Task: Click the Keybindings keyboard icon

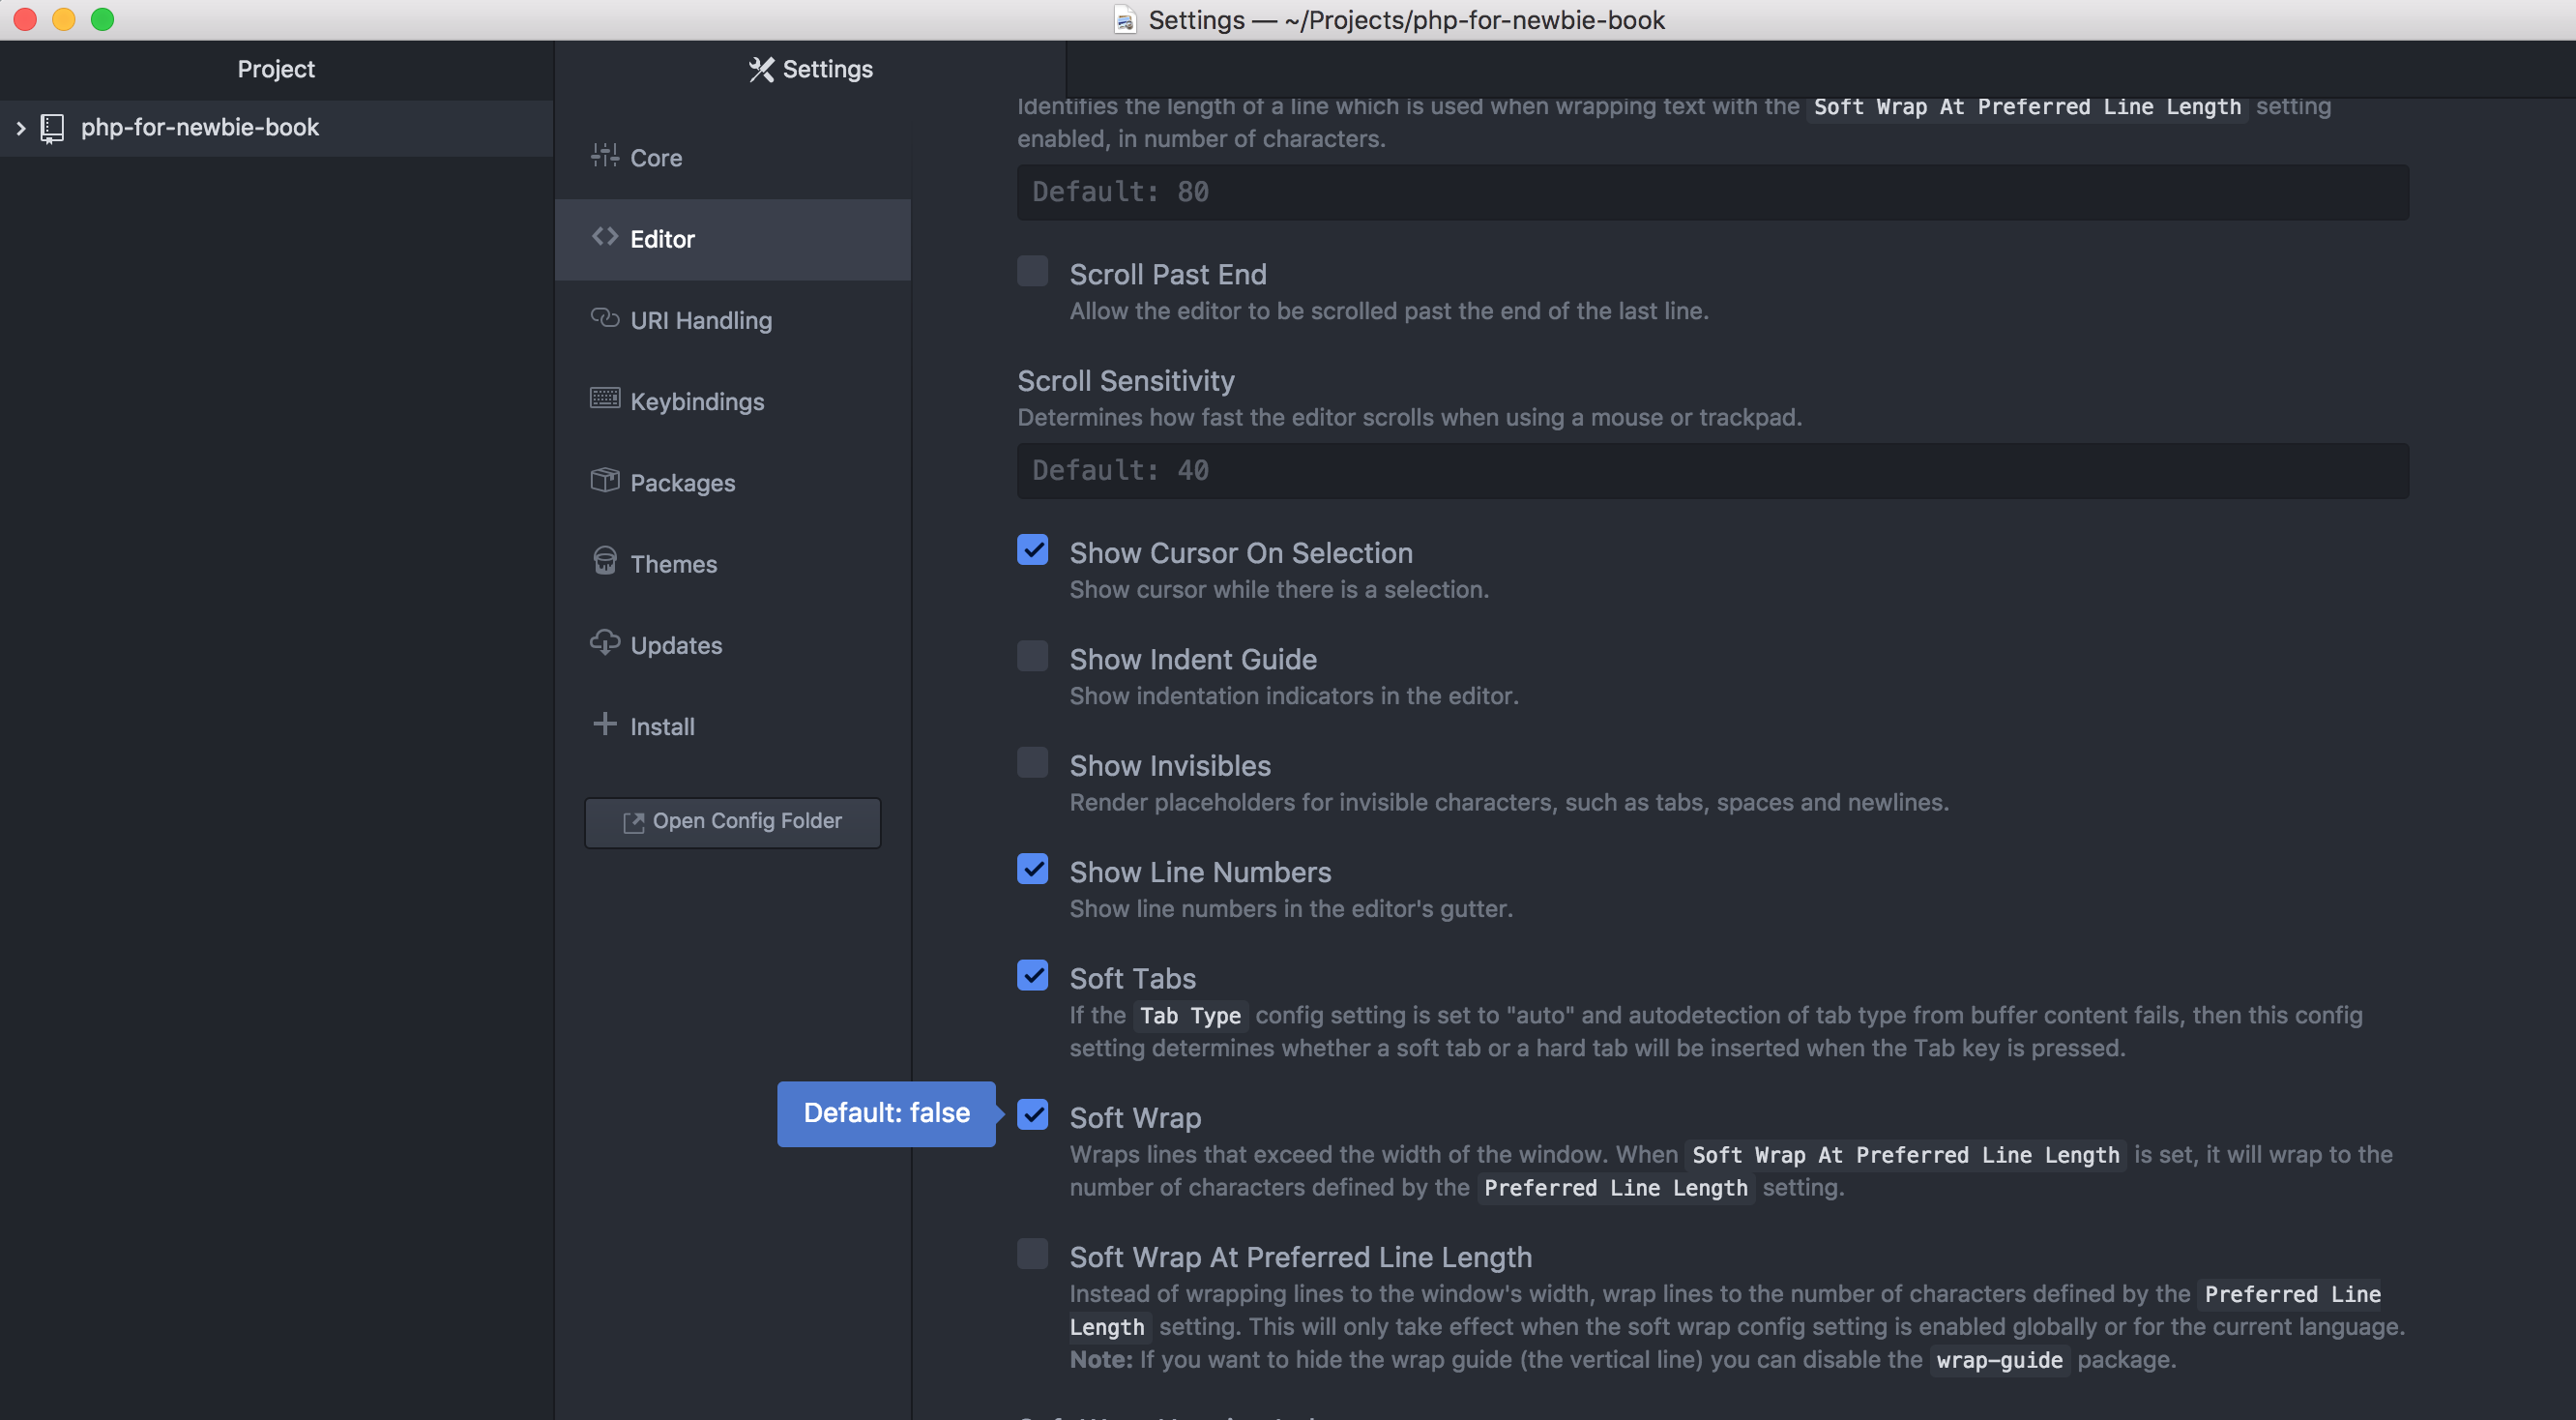Action: (604, 399)
